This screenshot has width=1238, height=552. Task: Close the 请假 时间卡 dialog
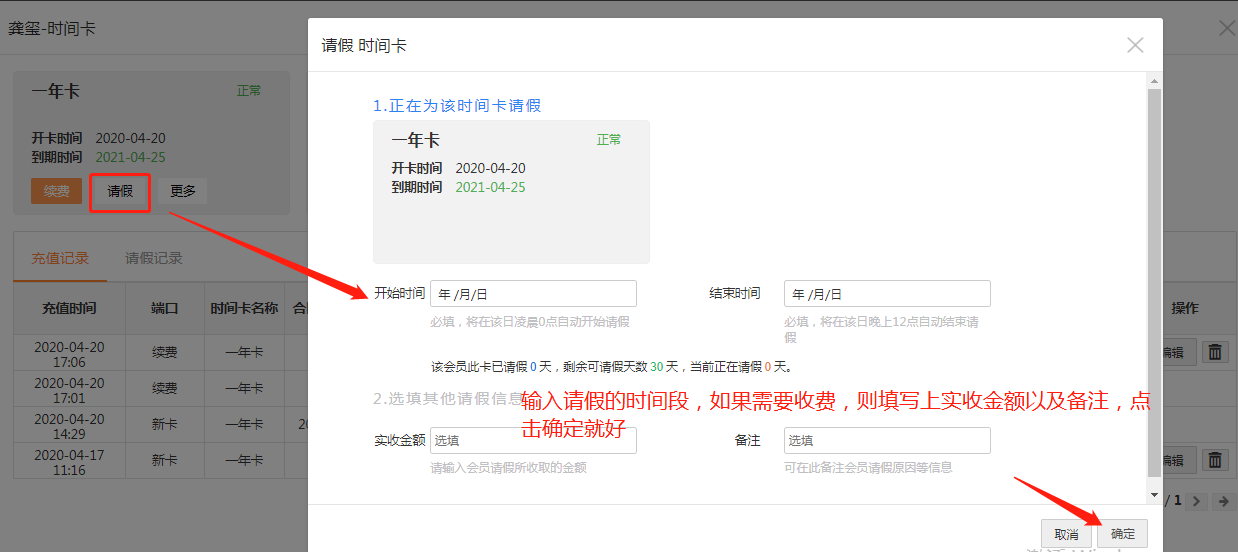[1135, 45]
